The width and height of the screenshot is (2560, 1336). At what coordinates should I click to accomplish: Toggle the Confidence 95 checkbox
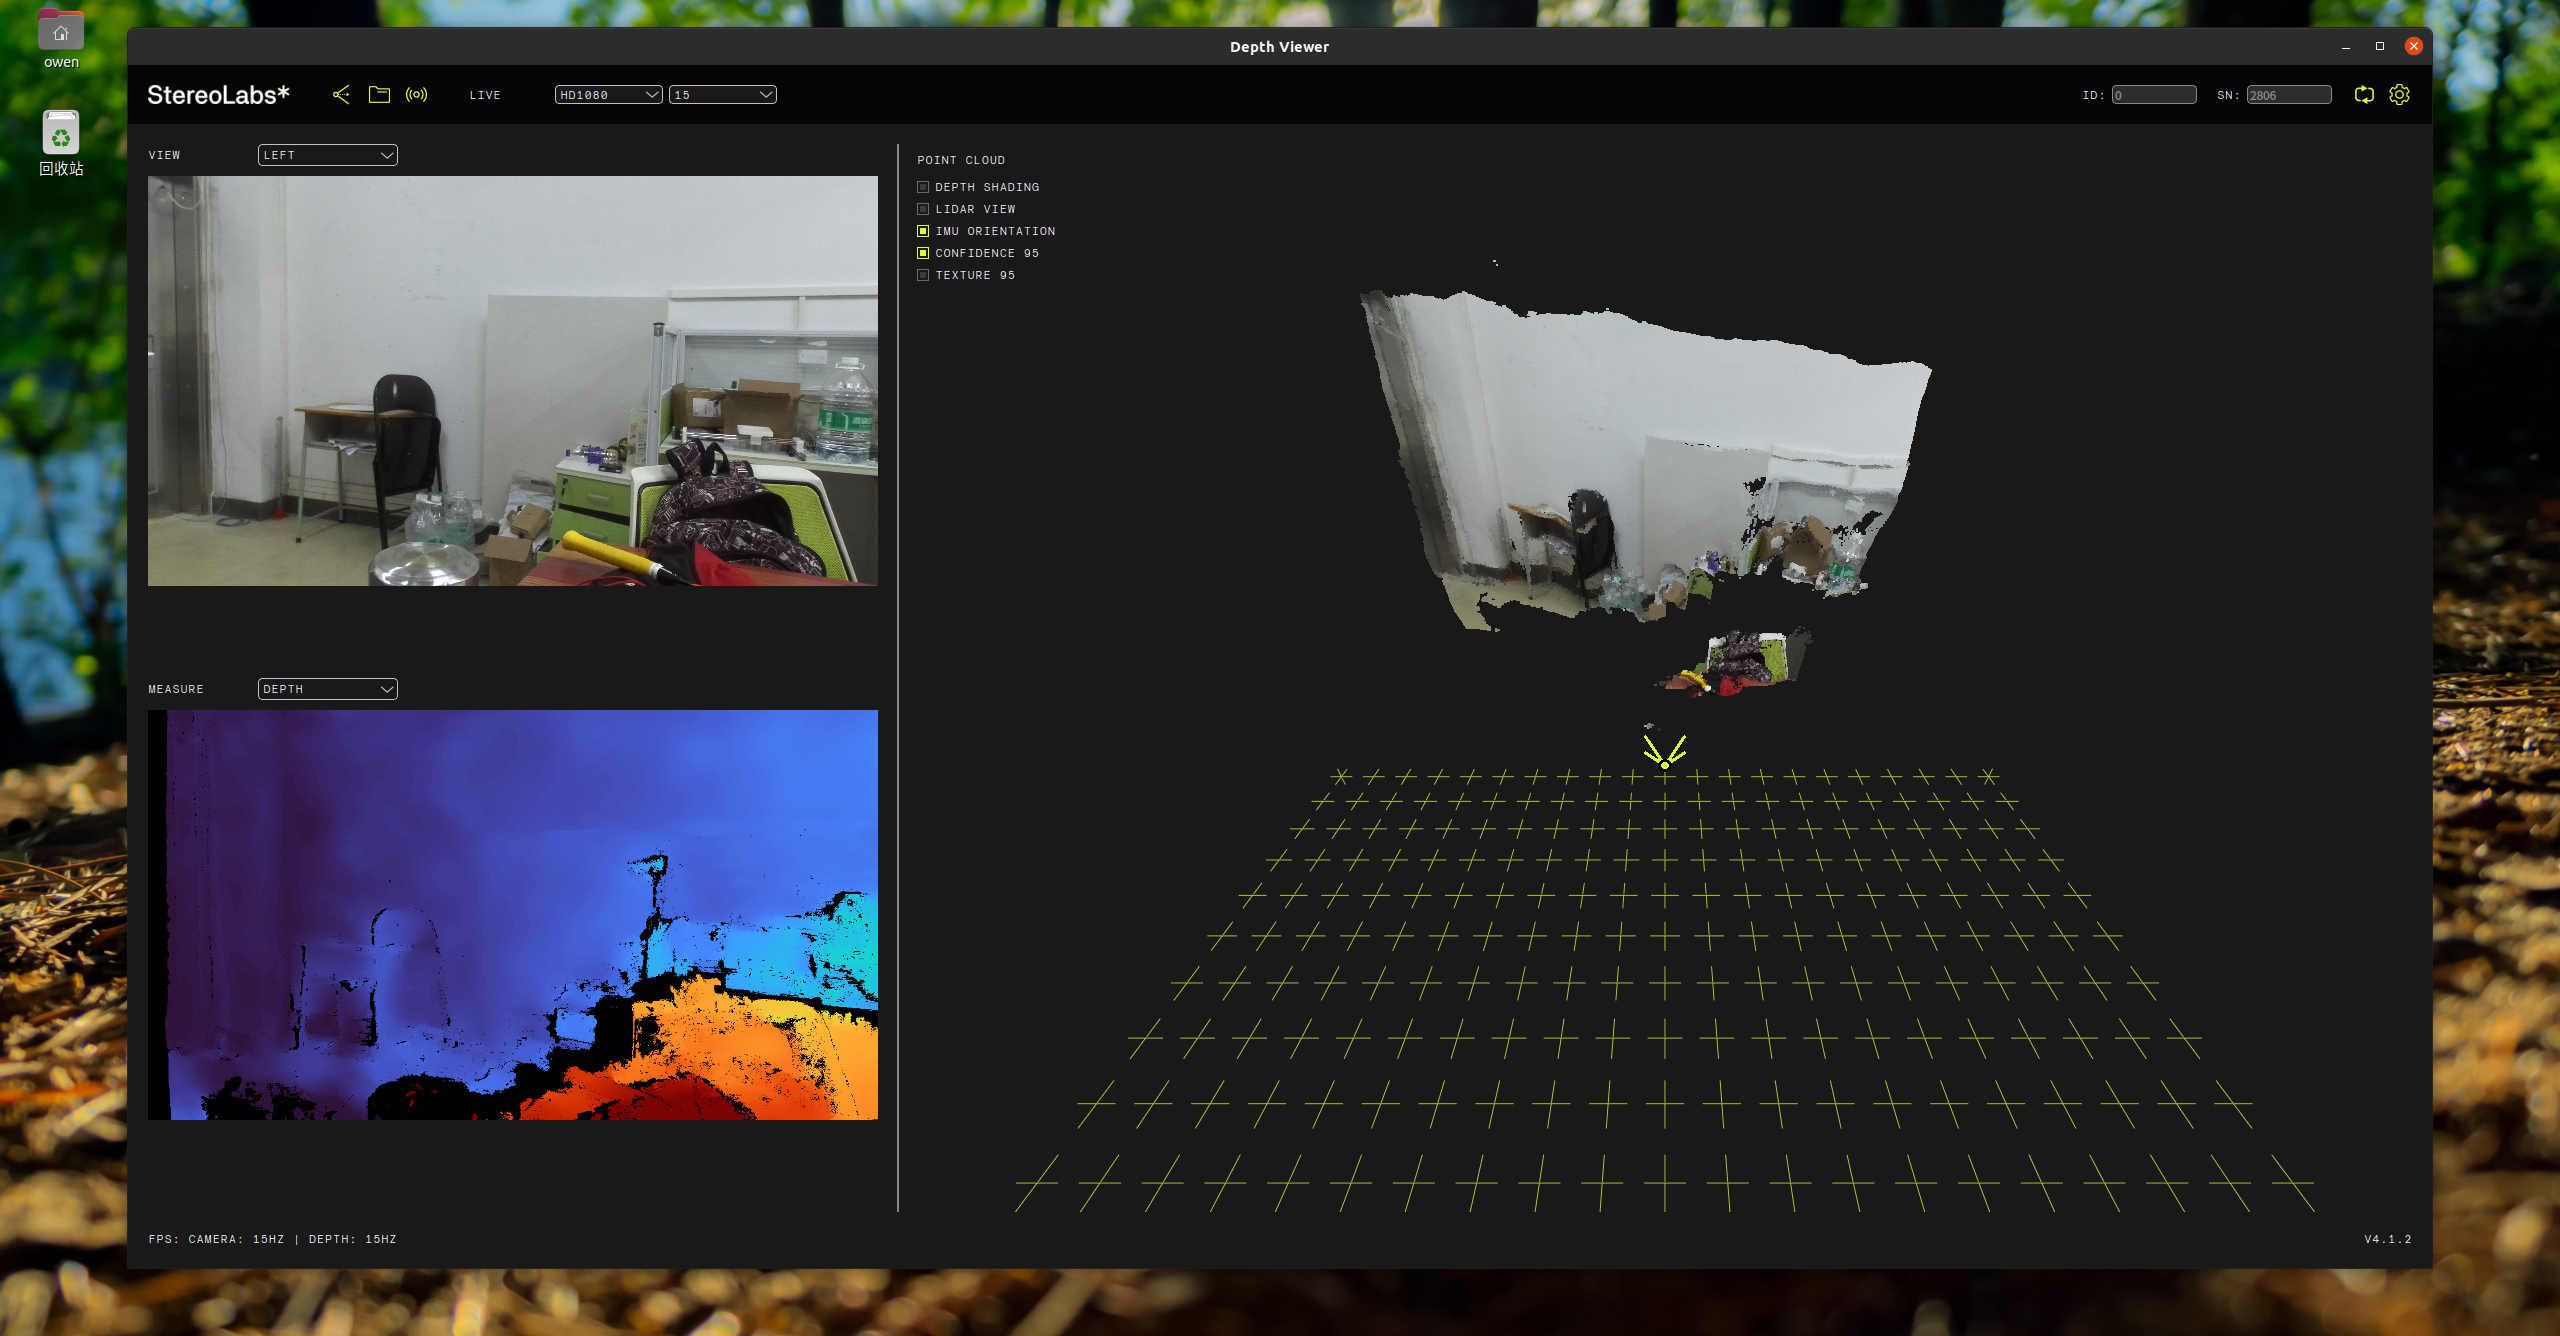(923, 253)
